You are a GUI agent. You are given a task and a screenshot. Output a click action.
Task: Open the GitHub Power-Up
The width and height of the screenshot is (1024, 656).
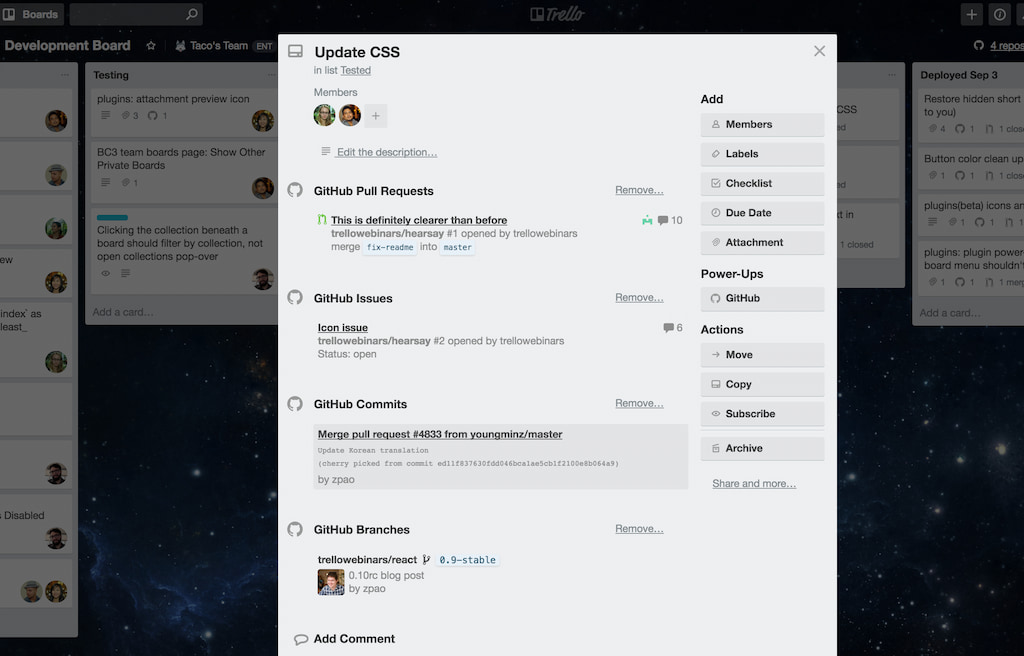(762, 298)
